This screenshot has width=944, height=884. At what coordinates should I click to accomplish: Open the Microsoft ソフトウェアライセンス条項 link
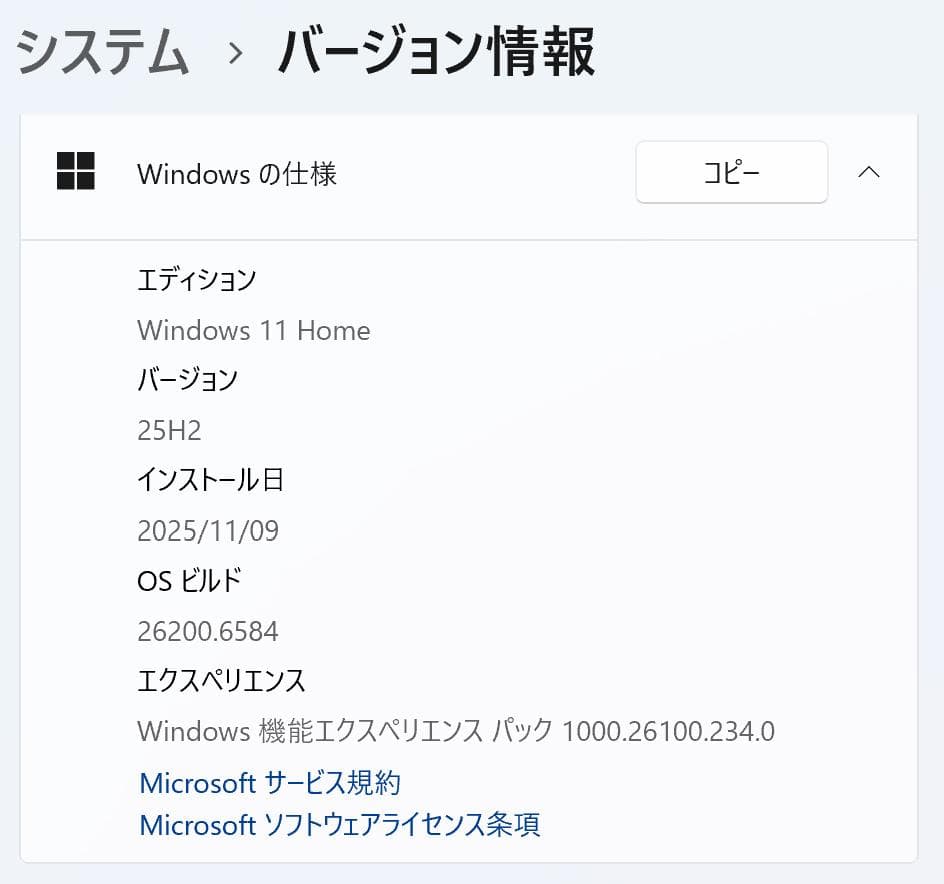point(339,825)
